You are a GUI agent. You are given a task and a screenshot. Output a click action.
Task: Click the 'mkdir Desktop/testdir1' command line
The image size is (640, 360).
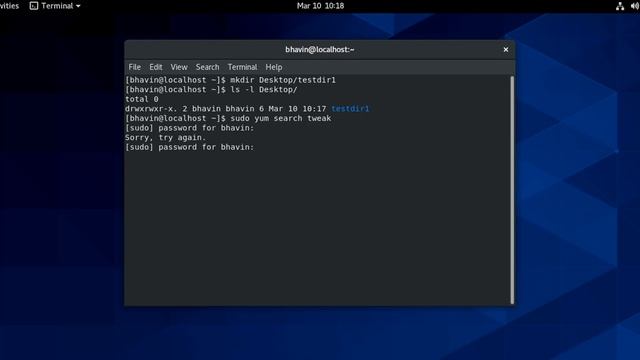coord(231,80)
